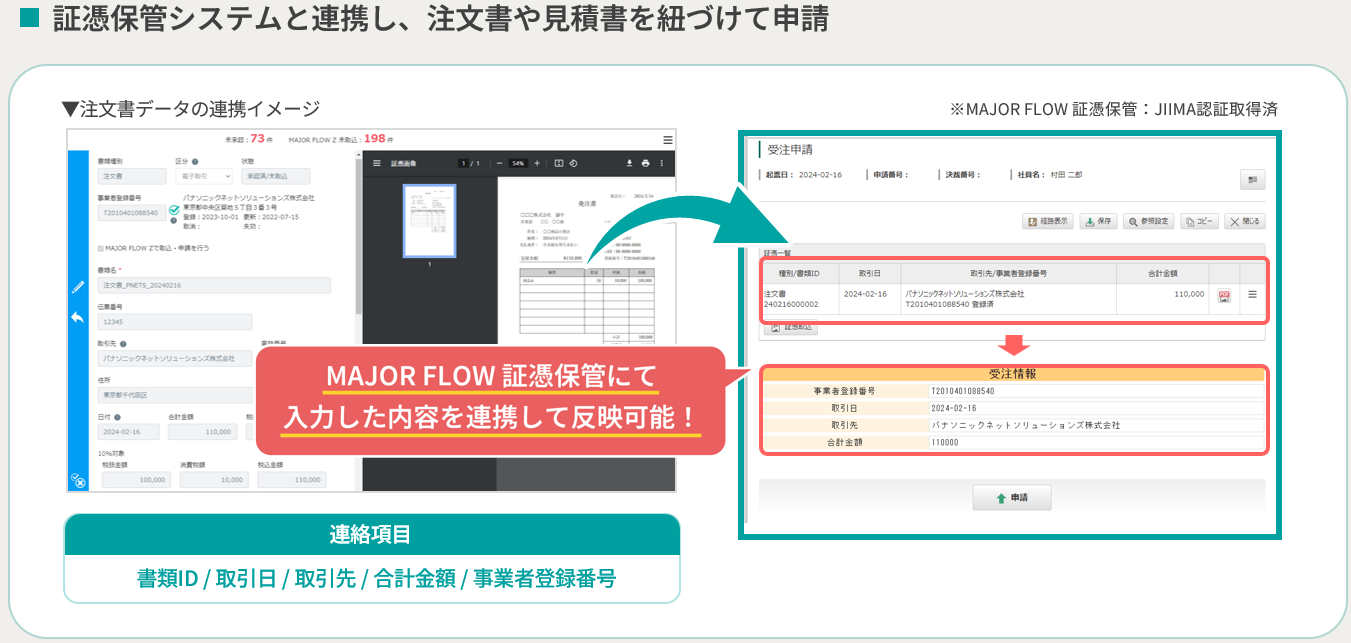Image resolution: width=1351 pixels, height=643 pixels.
Task: Click the PDF zoom level 54% box
Action: (518, 163)
